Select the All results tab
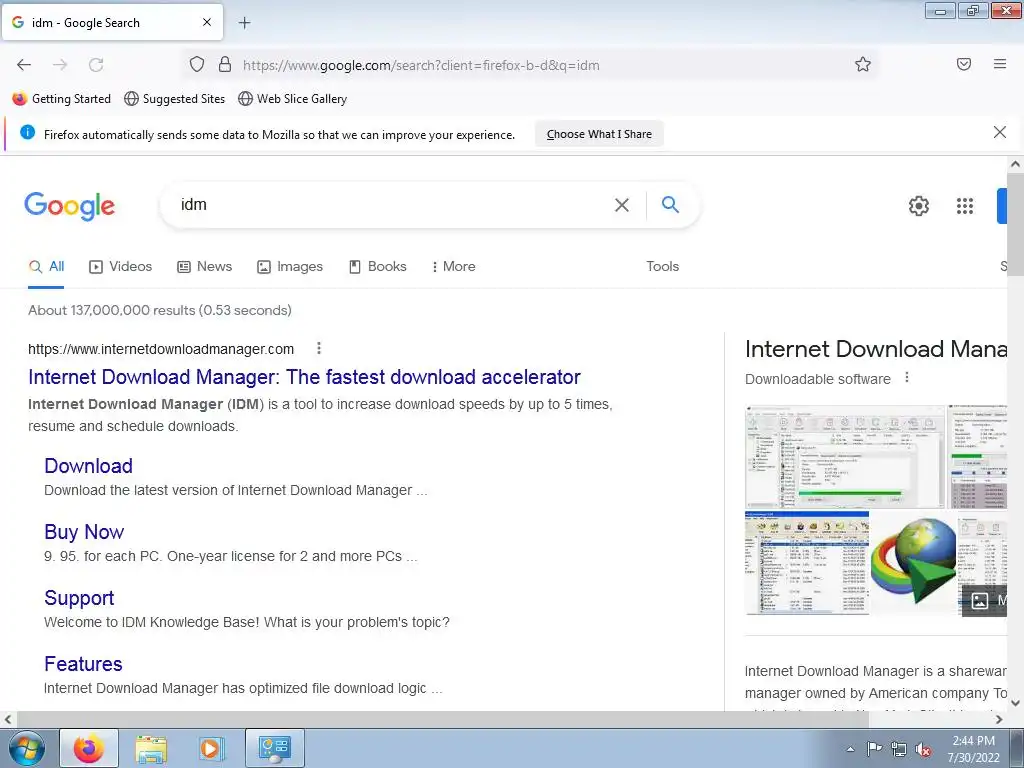Image resolution: width=1024 pixels, height=768 pixels. pyautogui.click(x=46, y=266)
